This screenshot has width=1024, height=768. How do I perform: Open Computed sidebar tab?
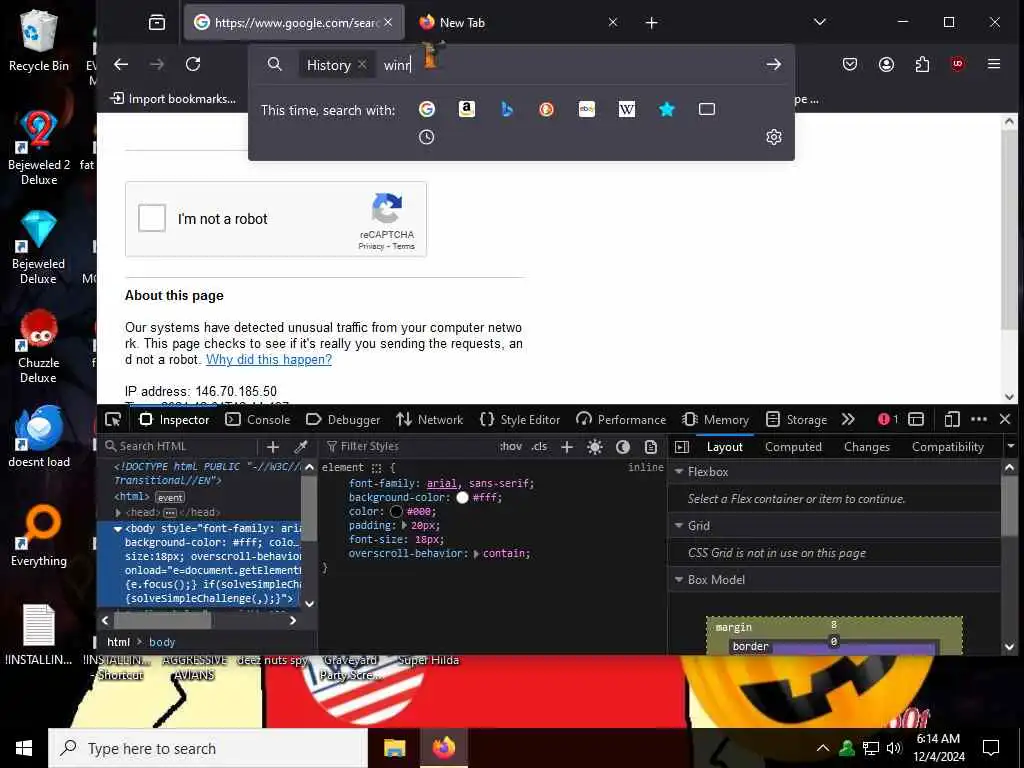coord(793,447)
